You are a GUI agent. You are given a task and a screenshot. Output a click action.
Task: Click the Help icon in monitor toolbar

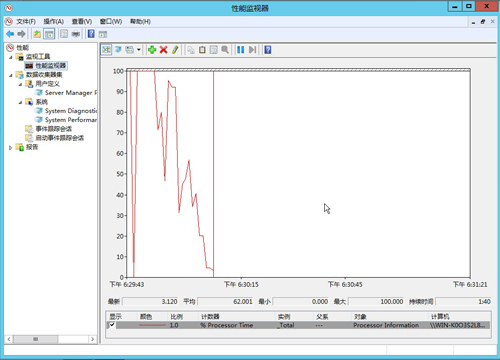[x=268, y=50]
